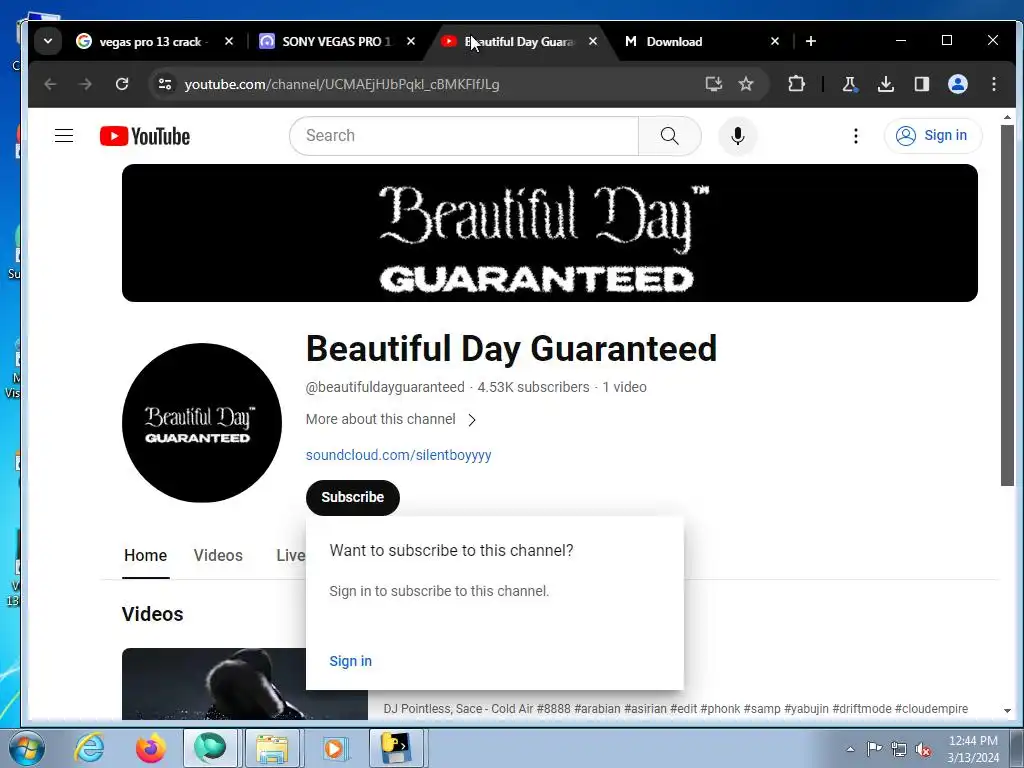The width and height of the screenshot is (1024, 768).
Task: Switch to the SONY VEGAS PRO tab
Action: 336,42
